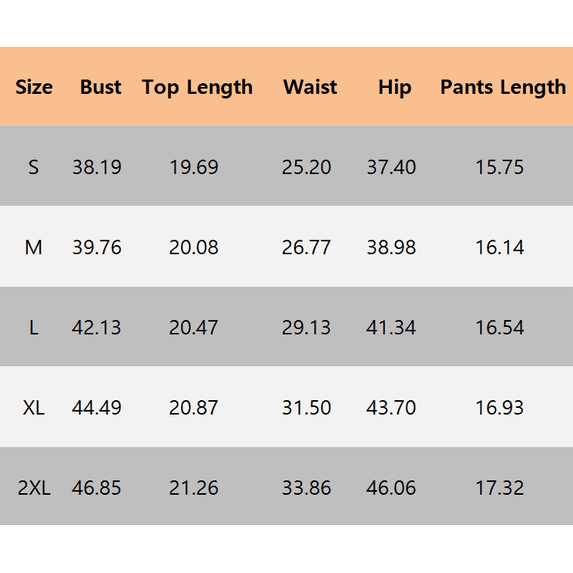Select bust value 46.85
The width and height of the screenshot is (573, 573).
[x=96, y=488]
